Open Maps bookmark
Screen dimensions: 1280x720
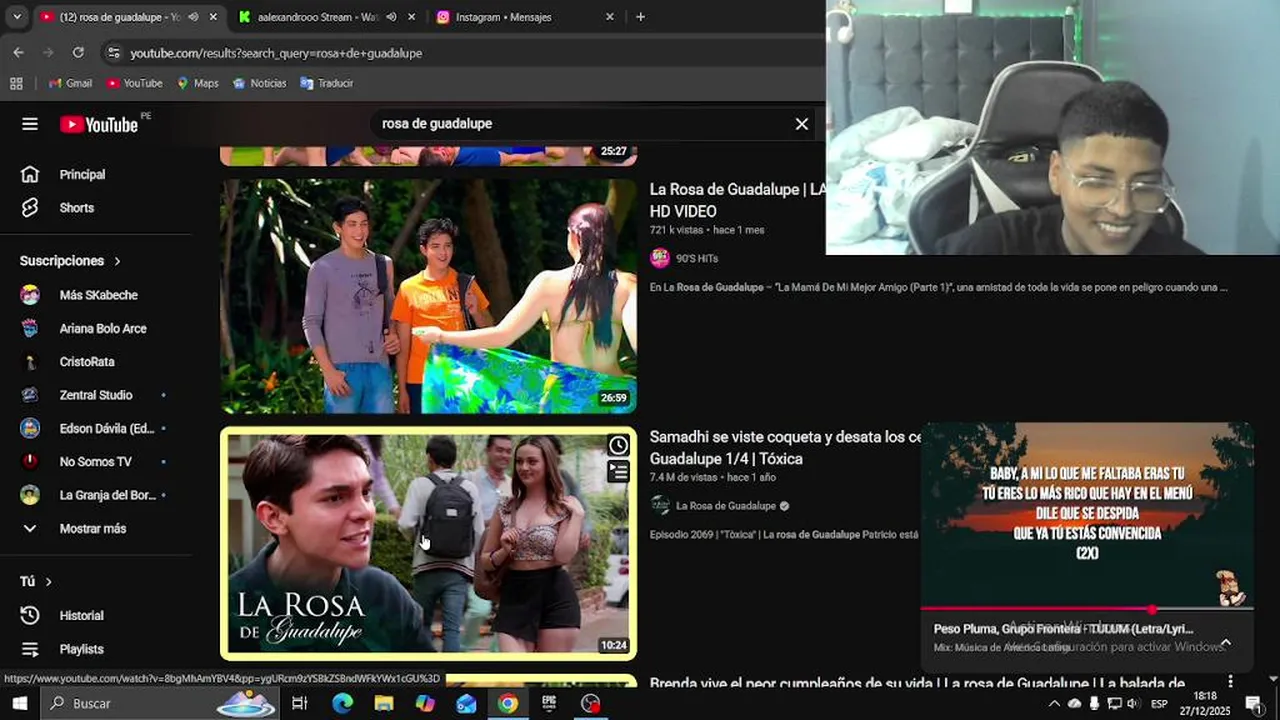point(197,83)
